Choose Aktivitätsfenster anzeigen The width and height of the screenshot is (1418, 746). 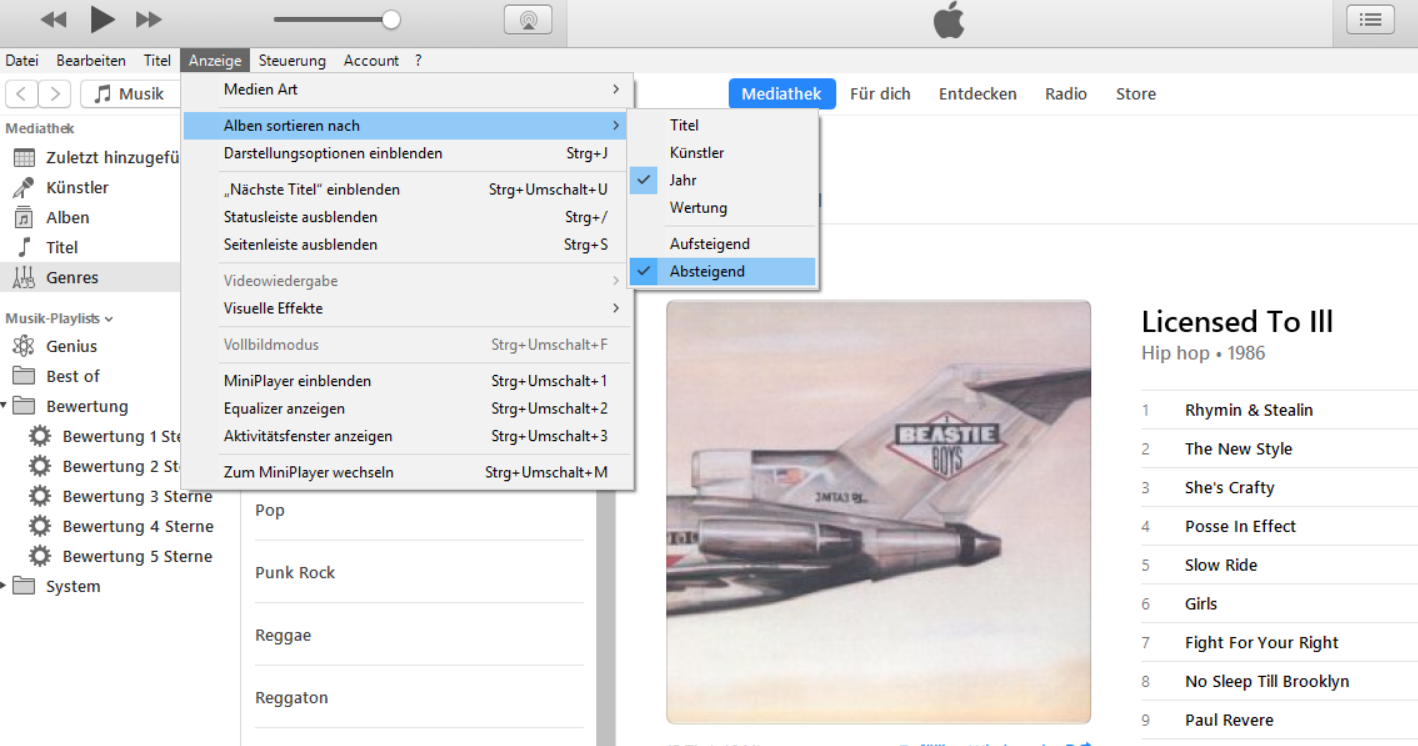(407, 436)
